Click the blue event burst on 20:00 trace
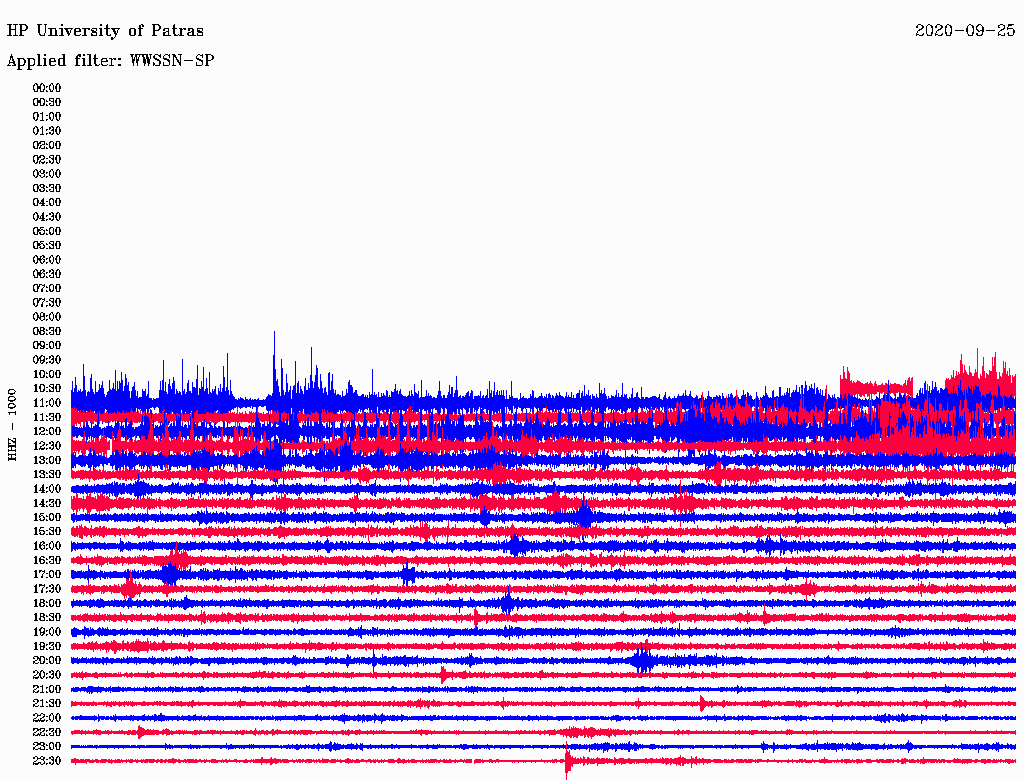Image resolution: width=1024 pixels, height=780 pixels. pyautogui.click(x=643, y=658)
